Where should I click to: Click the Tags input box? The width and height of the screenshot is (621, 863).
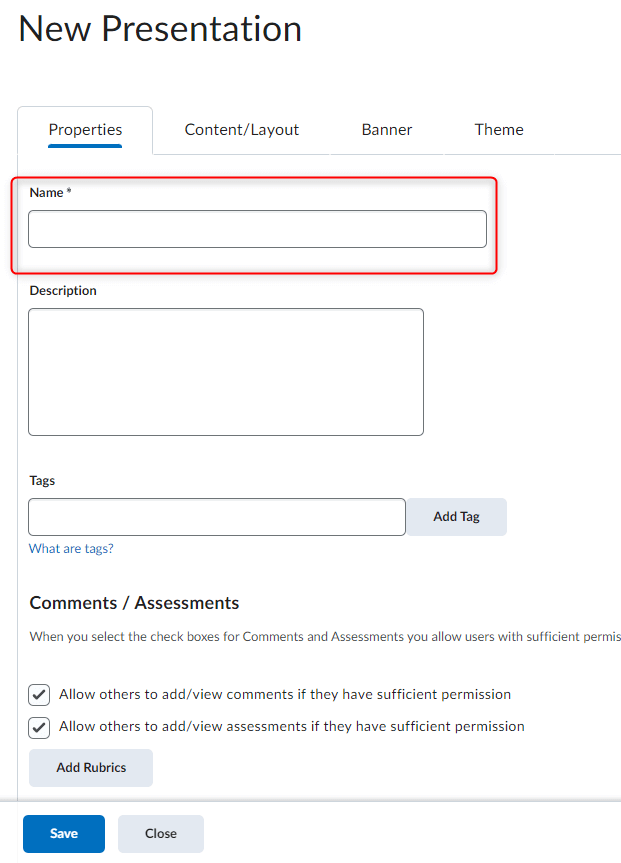tap(217, 517)
